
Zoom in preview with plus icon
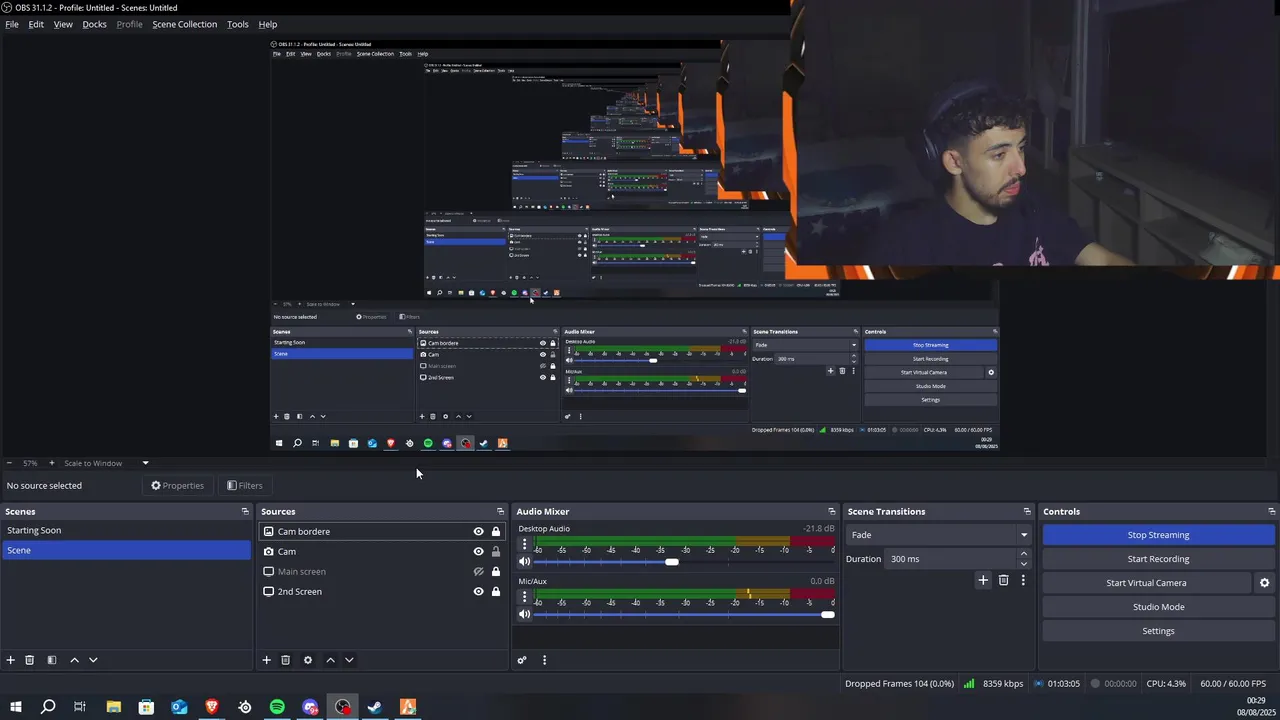[x=52, y=463]
